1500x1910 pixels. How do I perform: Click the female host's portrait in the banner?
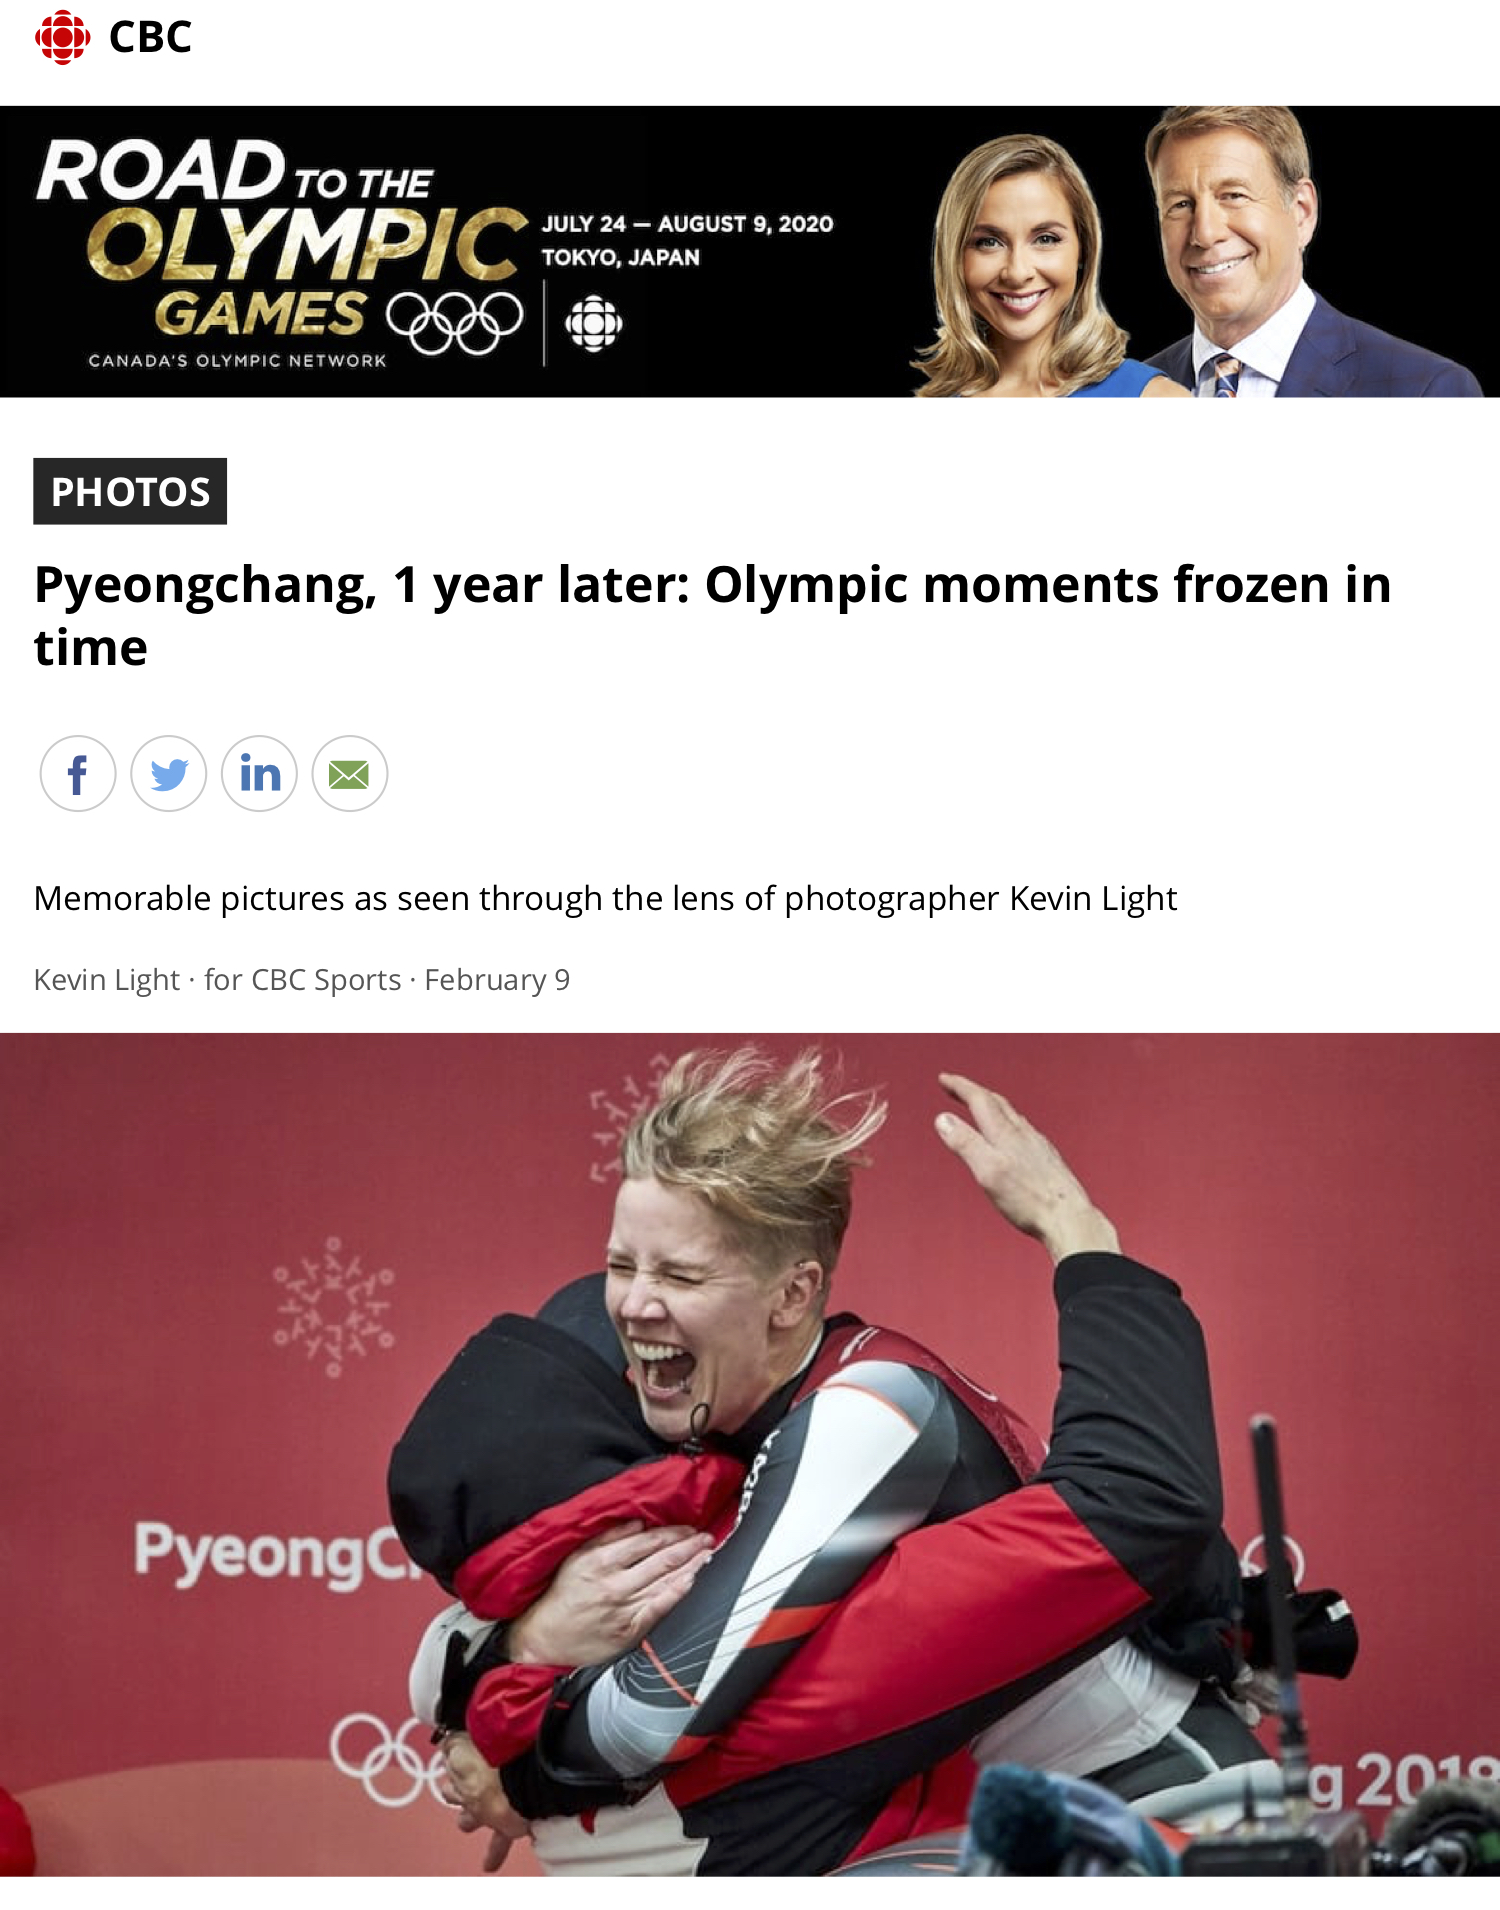pos(1020,267)
